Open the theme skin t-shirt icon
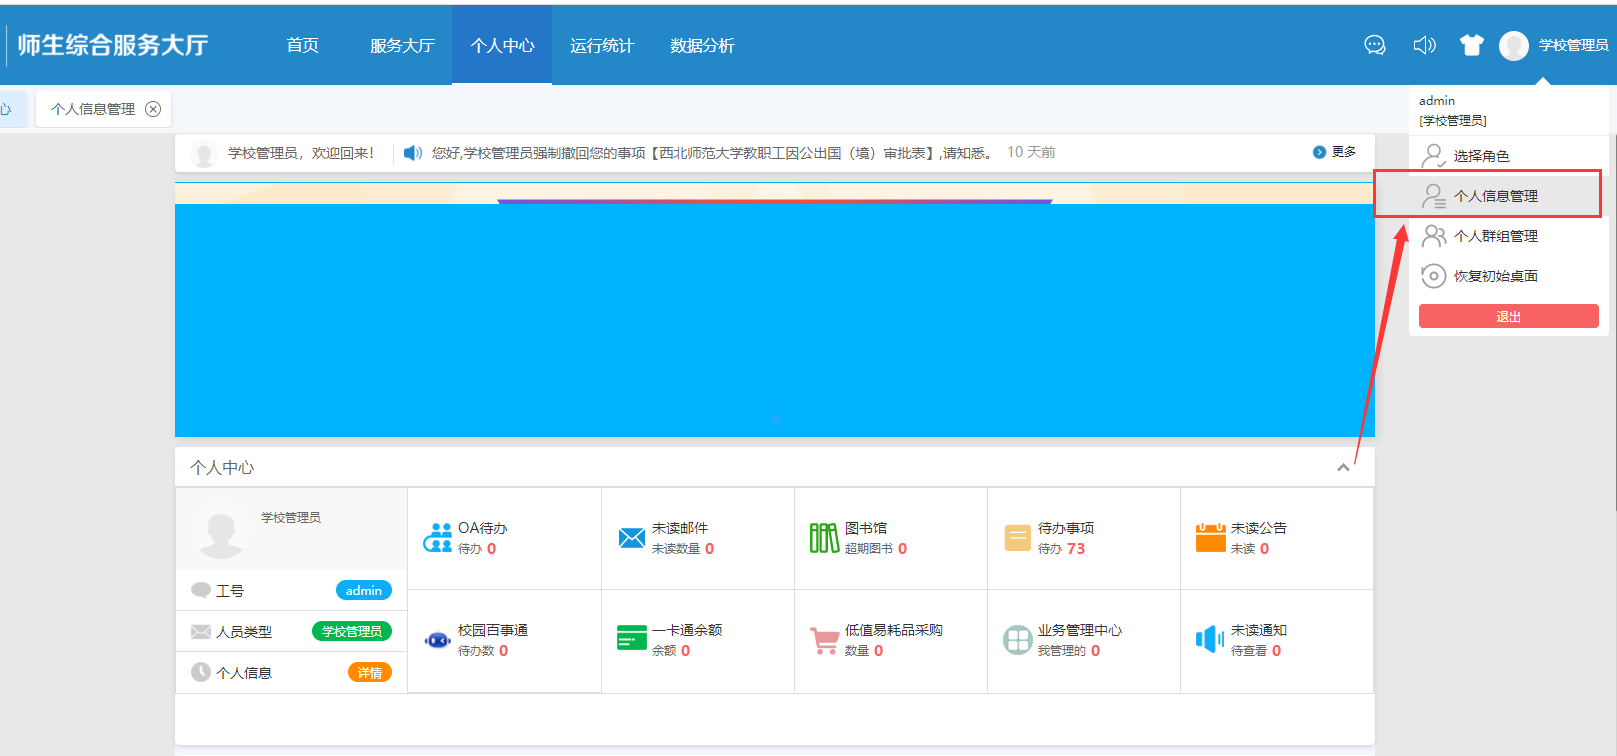1617x756 pixels. (x=1471, y=45)
